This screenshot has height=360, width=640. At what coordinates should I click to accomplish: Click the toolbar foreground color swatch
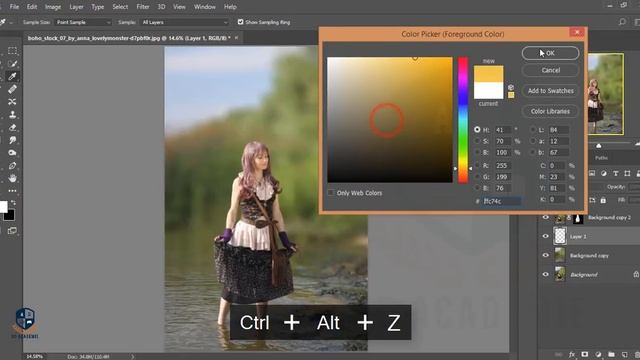pos(3,207)
